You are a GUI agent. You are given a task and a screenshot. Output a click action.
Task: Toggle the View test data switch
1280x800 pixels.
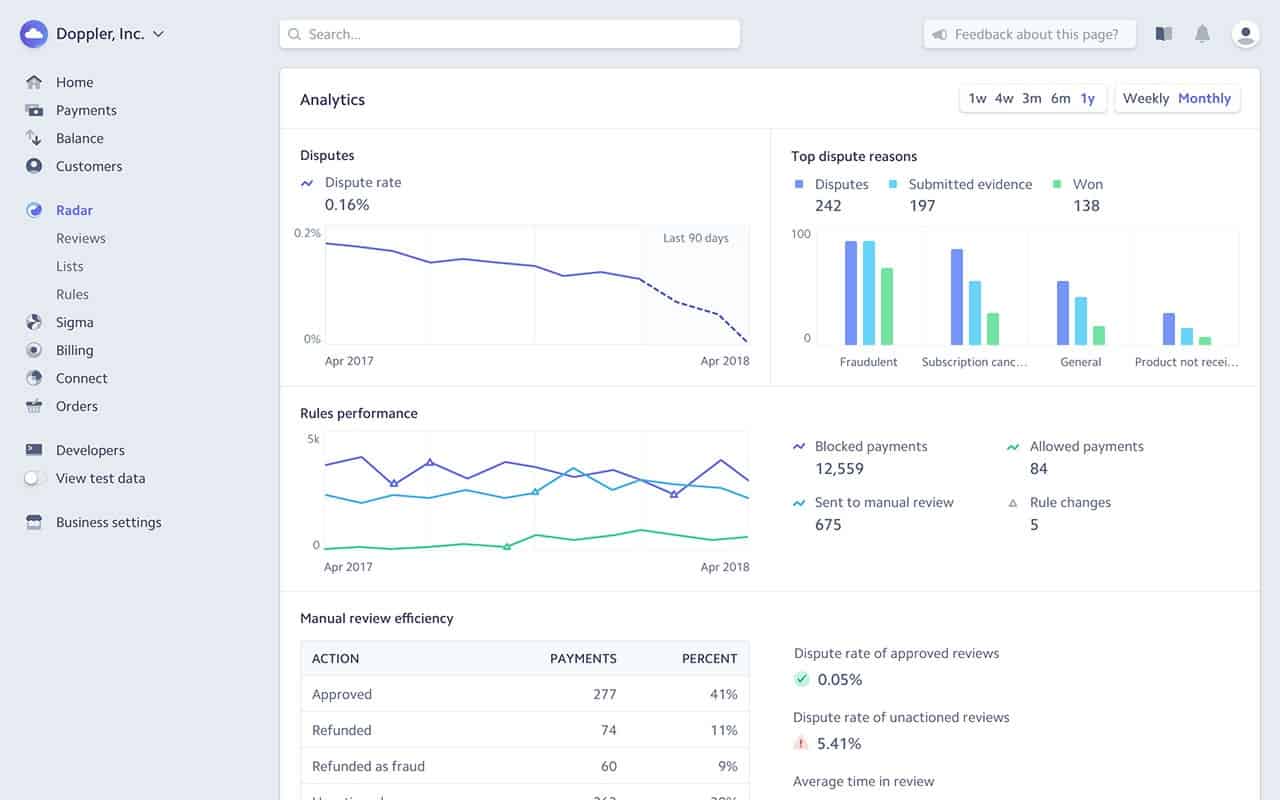[34, 478]
